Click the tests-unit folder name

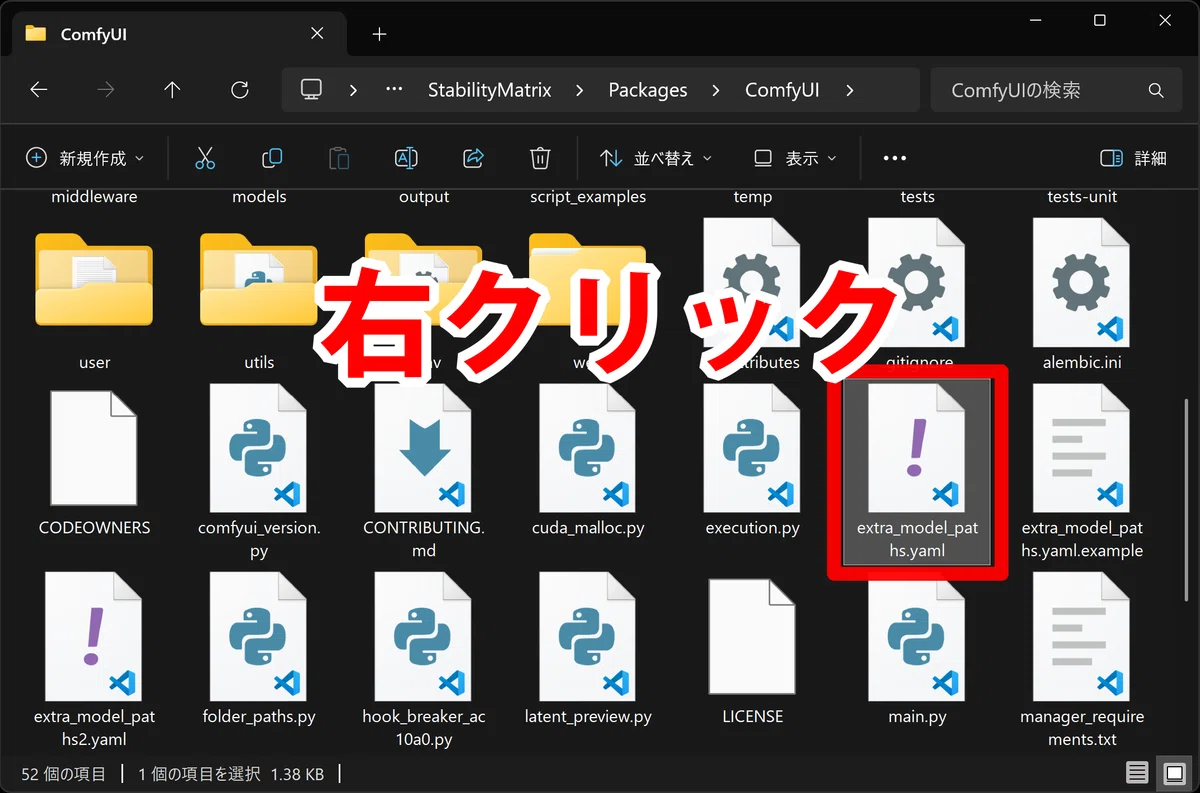(x=1082, y=197)
